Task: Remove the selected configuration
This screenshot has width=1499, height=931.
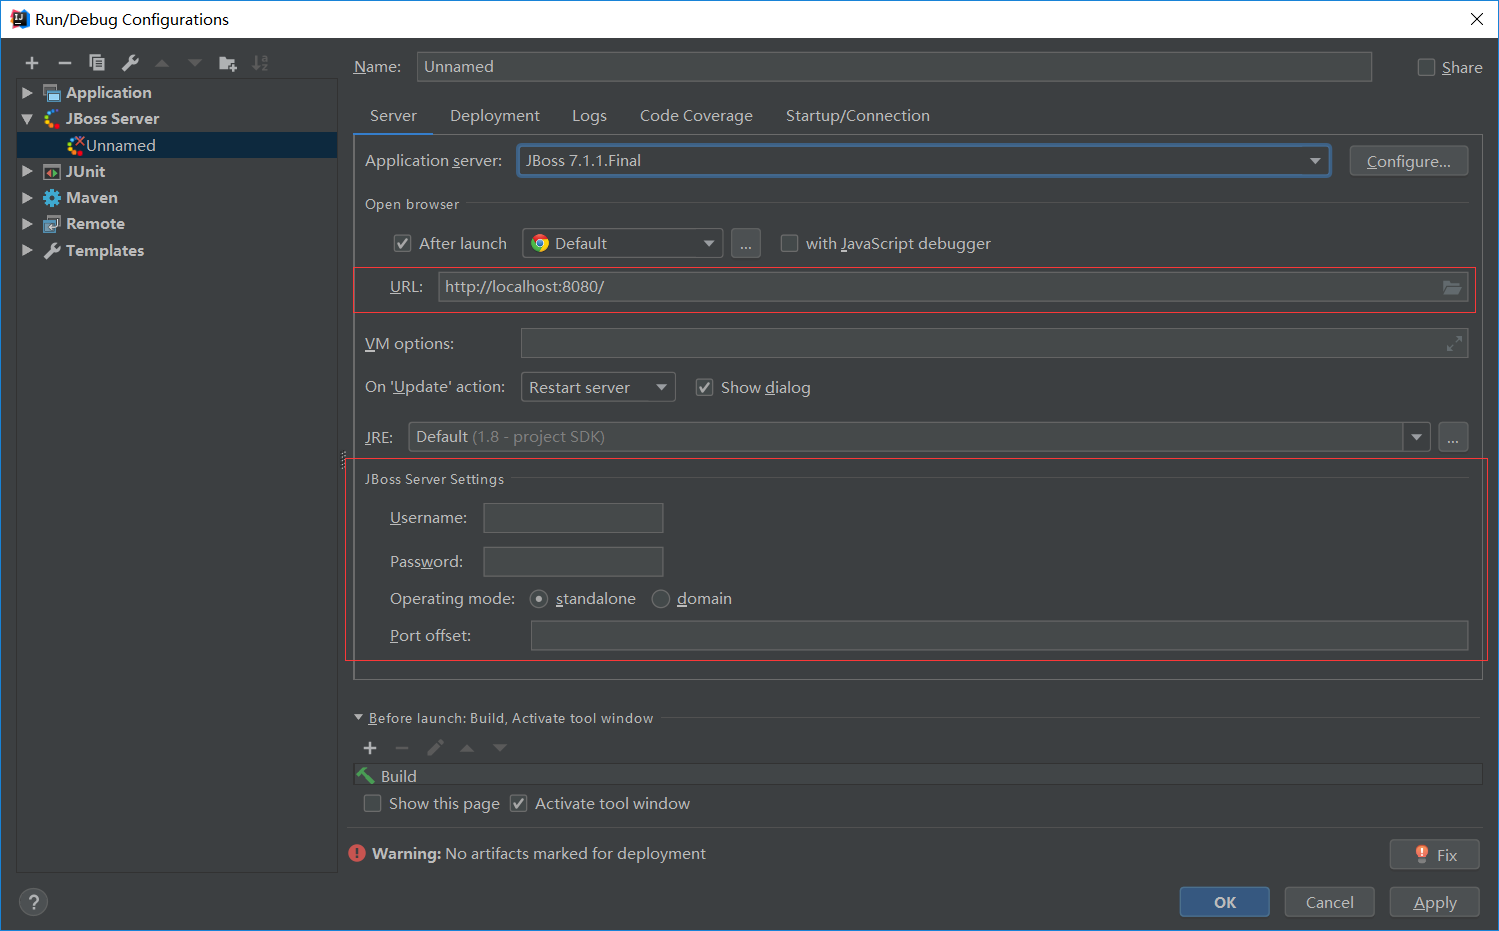Action: tap(64, 62)
